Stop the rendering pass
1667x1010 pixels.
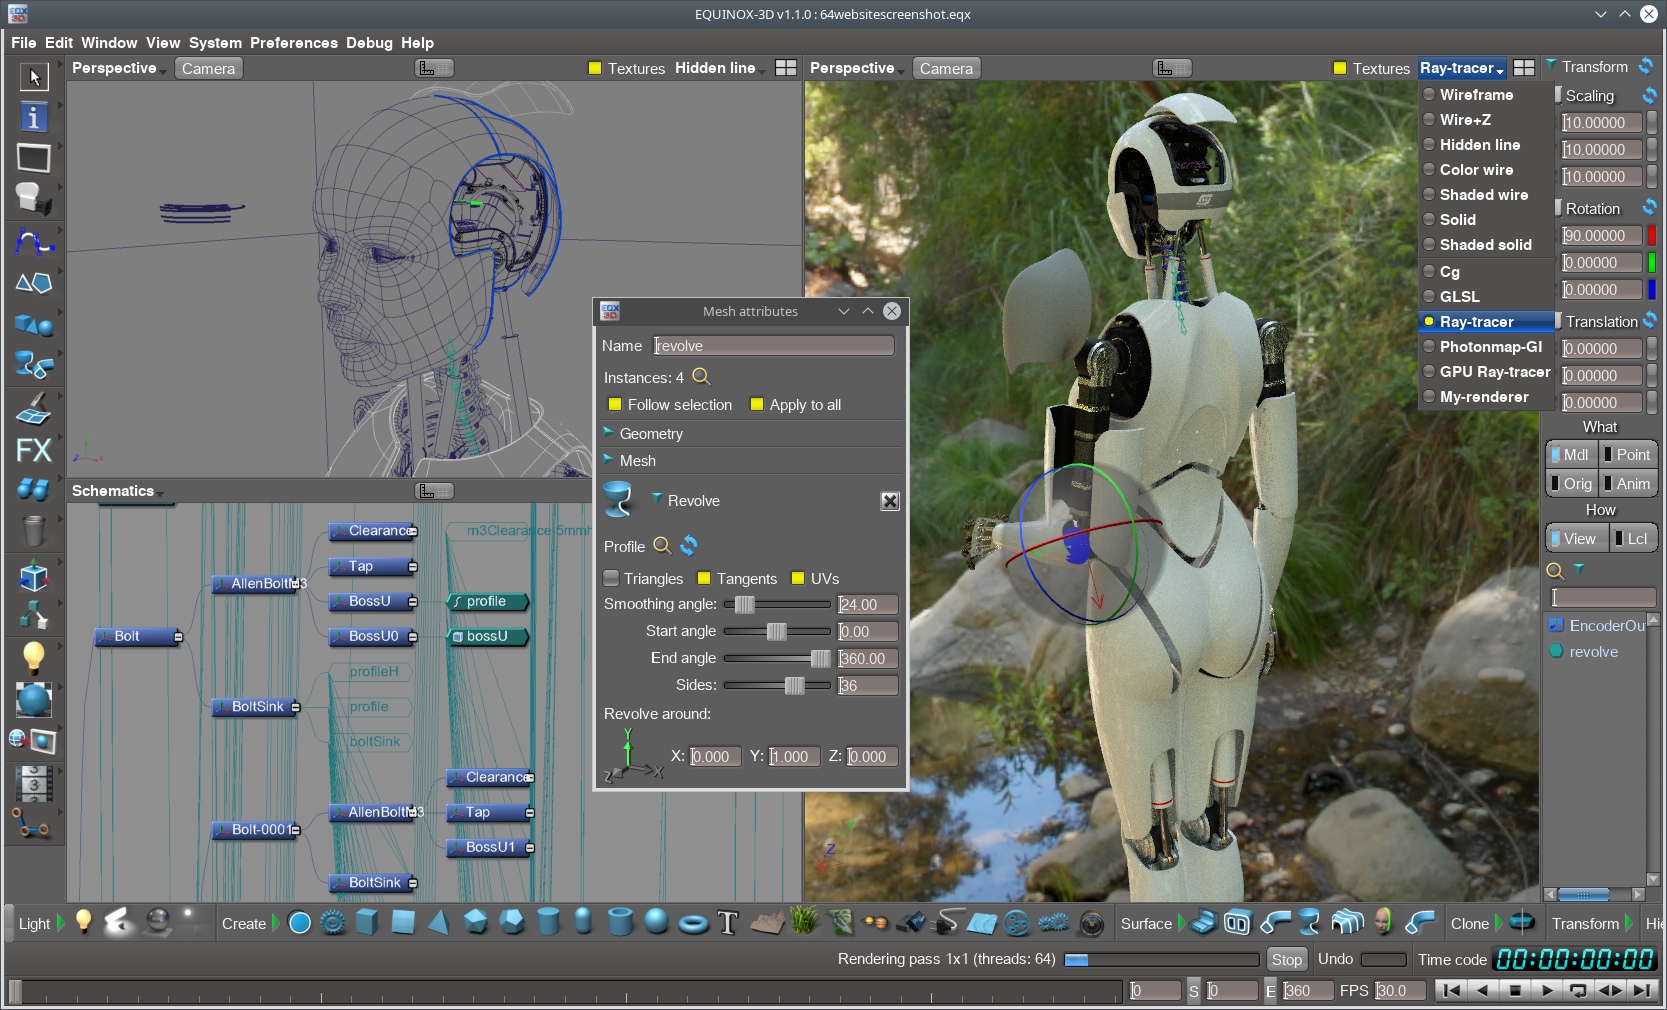pos(1286,959)
